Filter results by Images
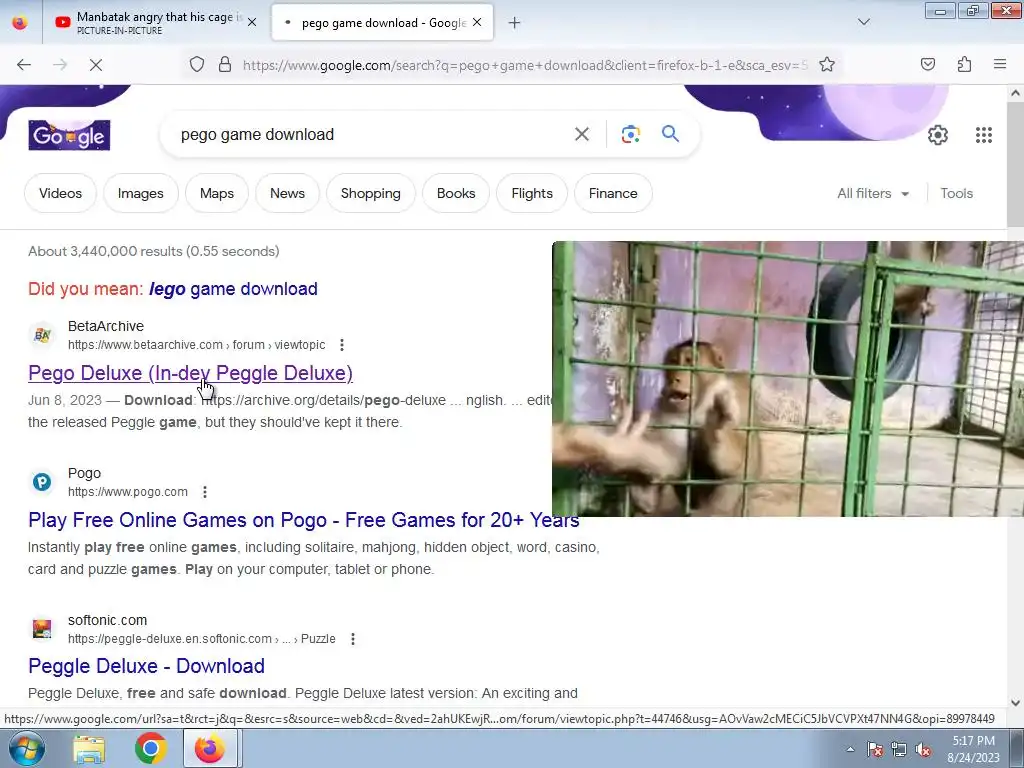The height and width of the screenshot is (768, 1024). click(140, 193)
